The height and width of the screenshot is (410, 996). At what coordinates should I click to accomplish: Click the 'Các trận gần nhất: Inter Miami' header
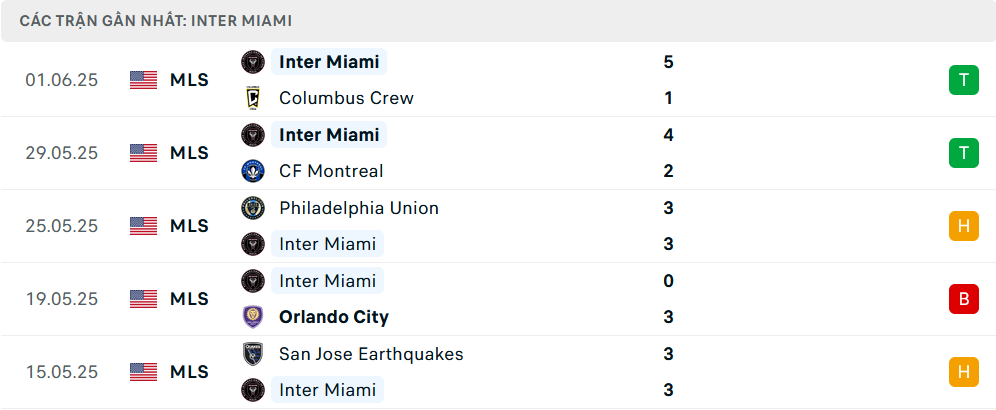(156, 21)
